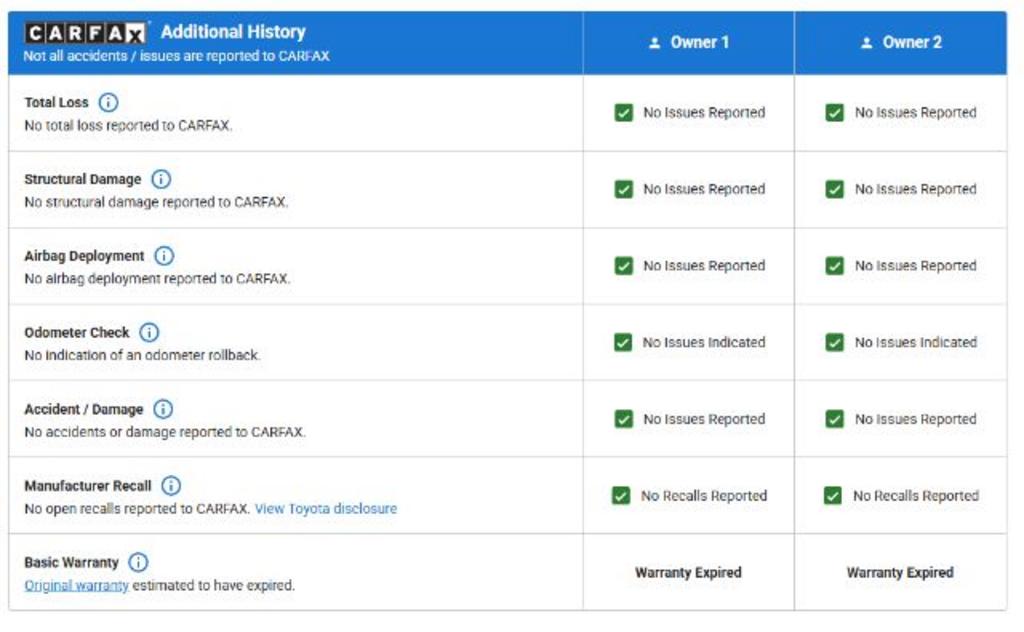Click the Accident / Damage row title
Viewport: 1024px width, 632px height.
(x=84, y=409)
